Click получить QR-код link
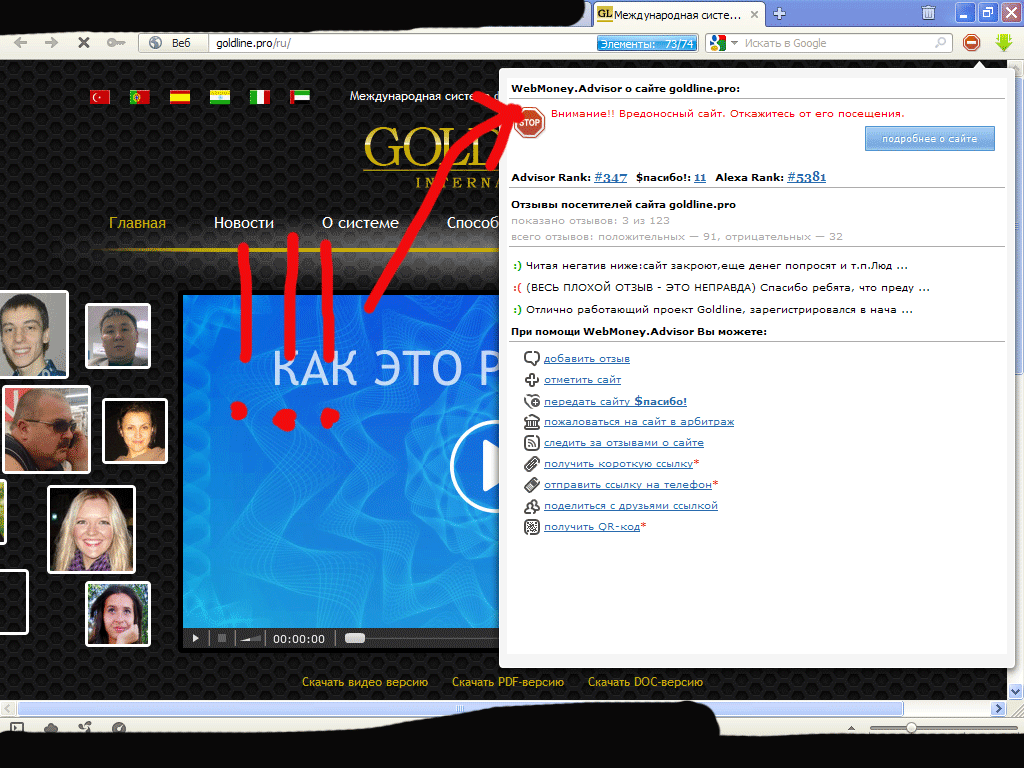This screenshot has width=1024, height=768. click(x=592, y=526)
